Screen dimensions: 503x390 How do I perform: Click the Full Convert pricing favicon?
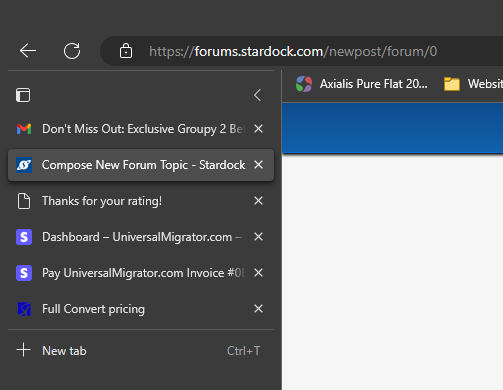(x=24, y=309)
